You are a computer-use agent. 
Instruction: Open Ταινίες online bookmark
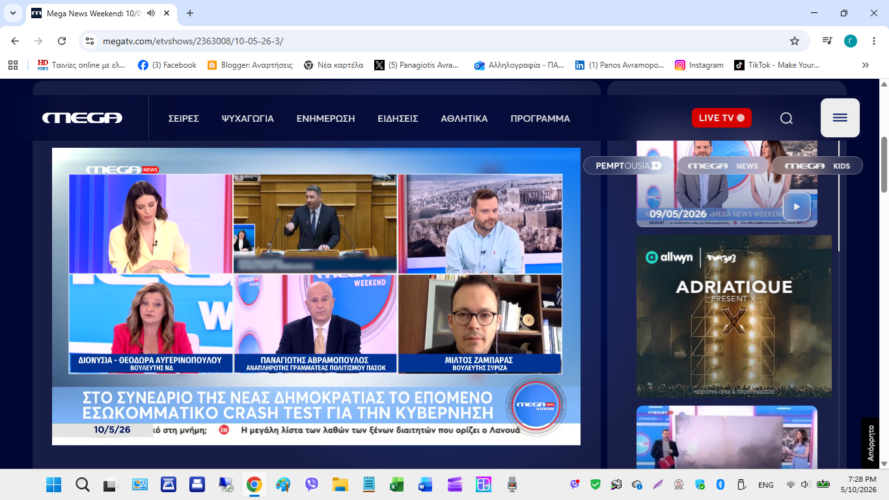point(81,65)
